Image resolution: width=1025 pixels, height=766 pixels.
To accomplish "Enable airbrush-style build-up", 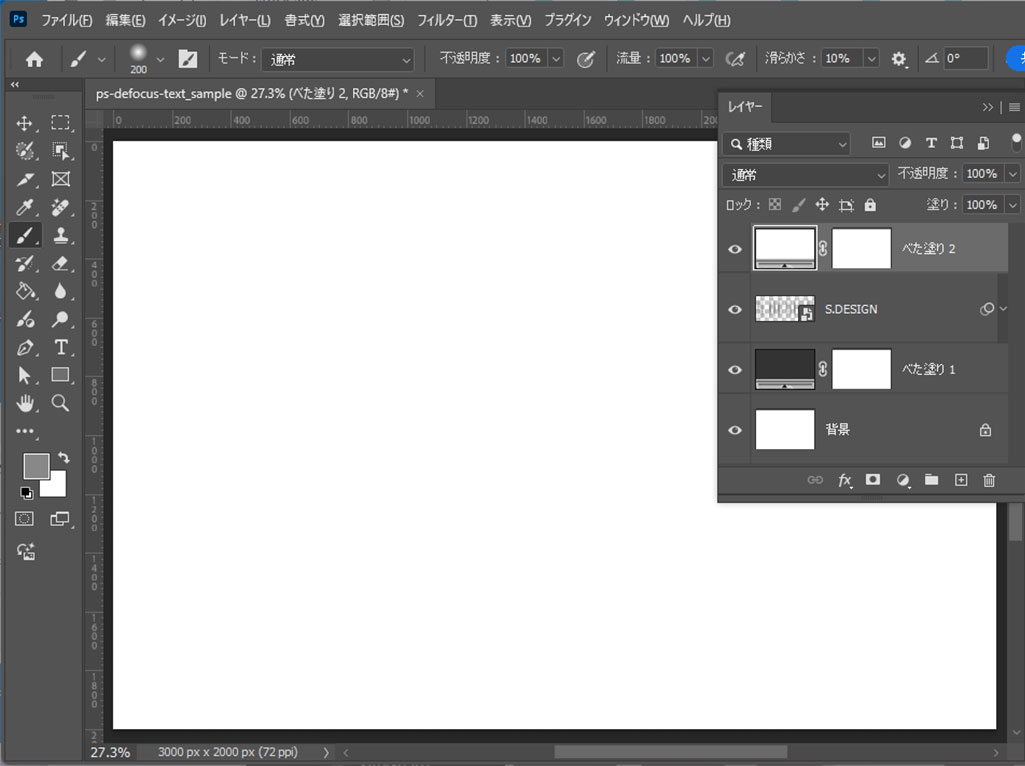I will coord(735,59).
